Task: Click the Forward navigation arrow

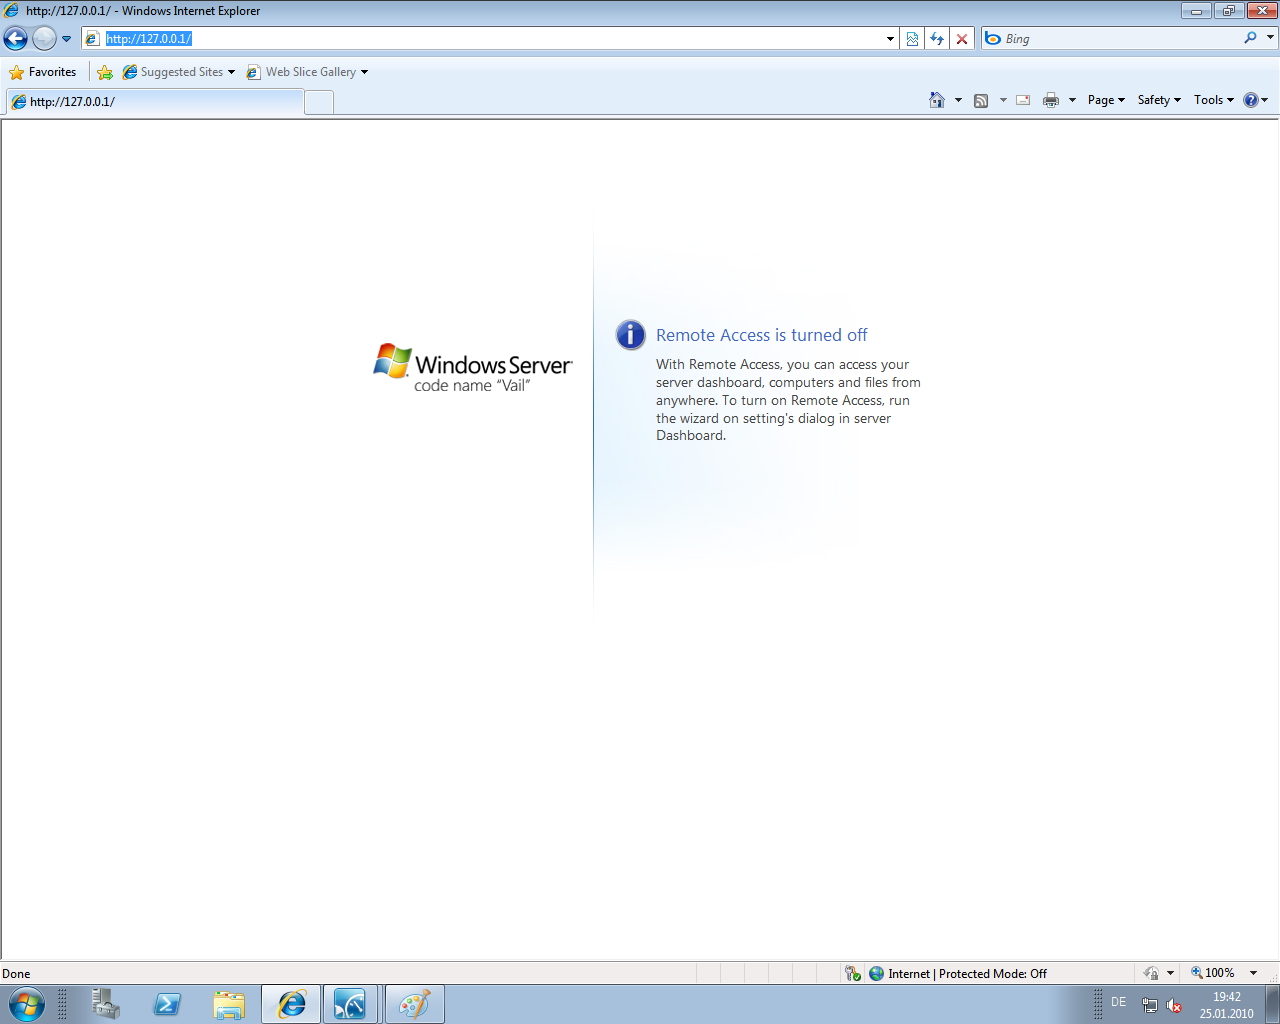Action: [44, 39]
